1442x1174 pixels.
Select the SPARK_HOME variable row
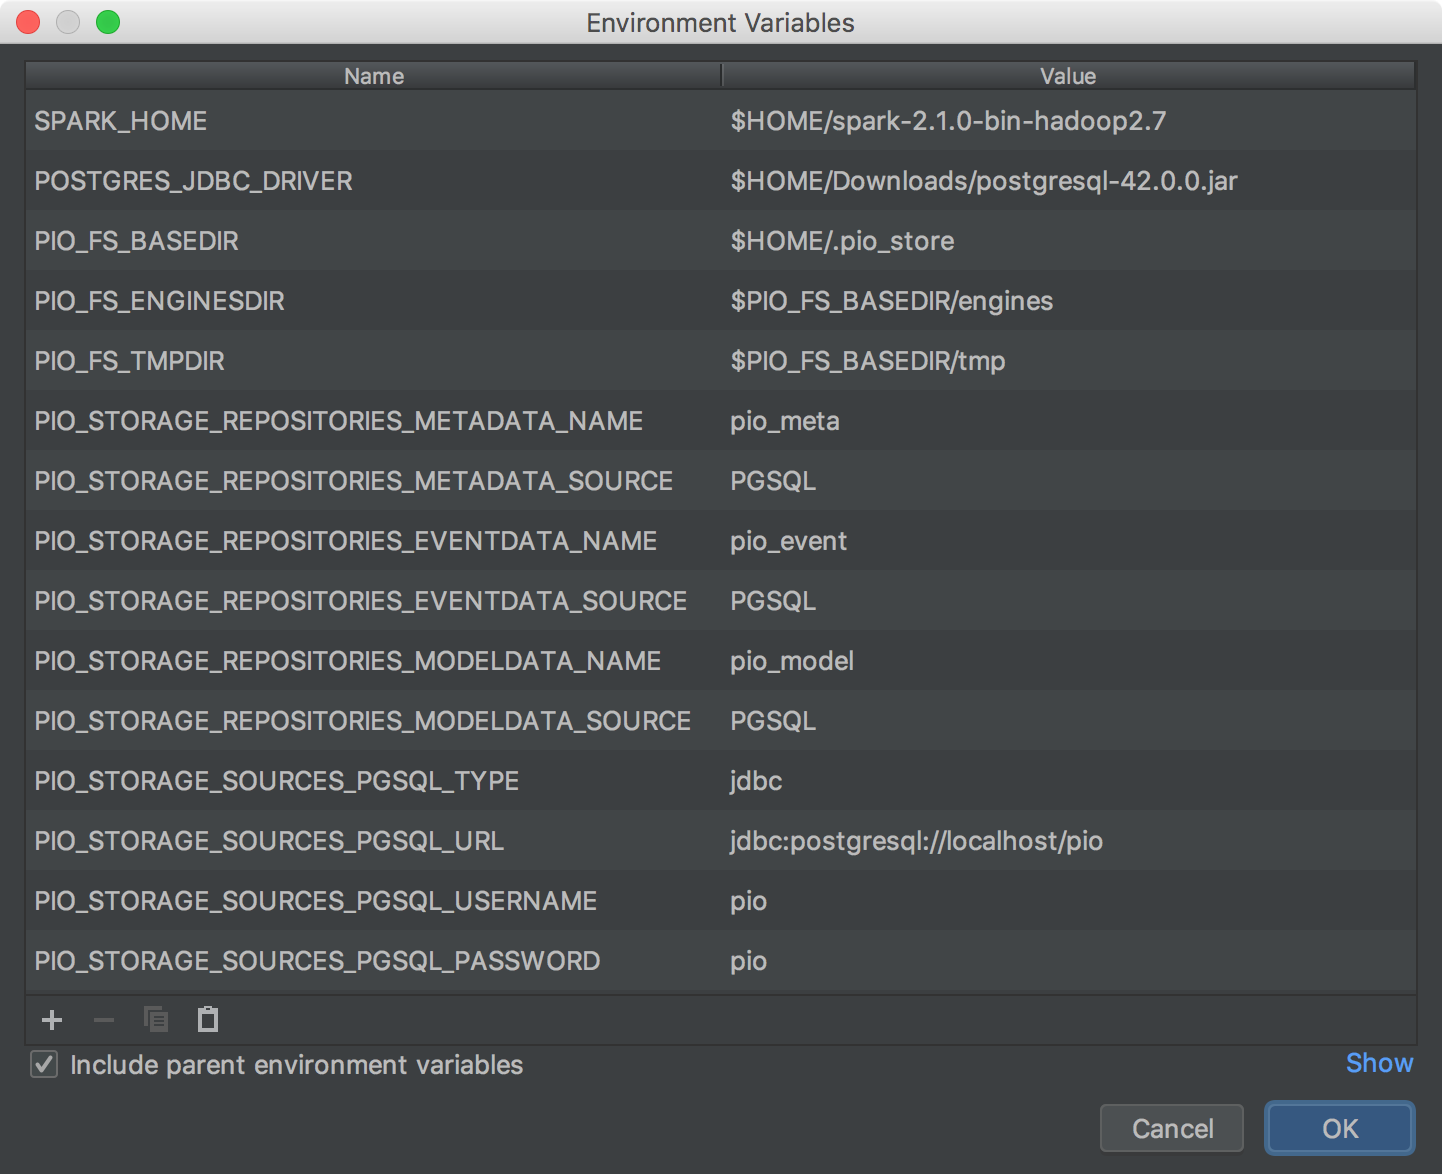(121, 121)
